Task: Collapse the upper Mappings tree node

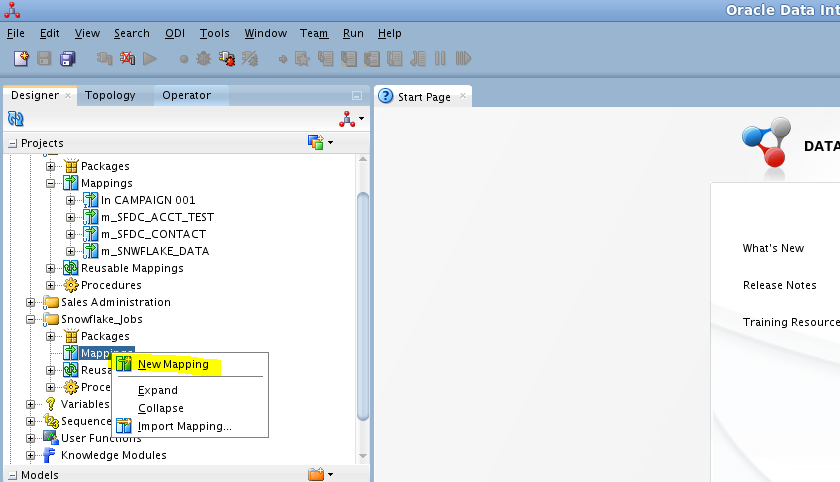Action: [50, 183]
